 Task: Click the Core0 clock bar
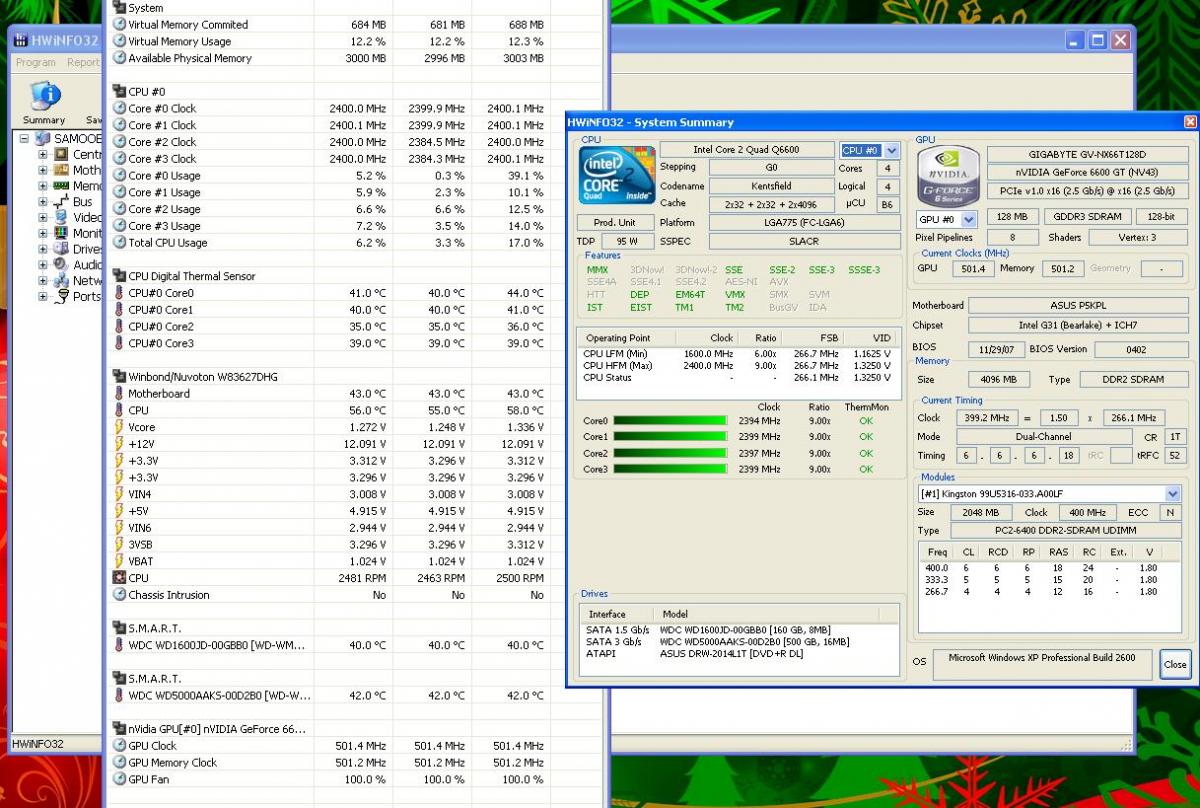tap(669, 421)
